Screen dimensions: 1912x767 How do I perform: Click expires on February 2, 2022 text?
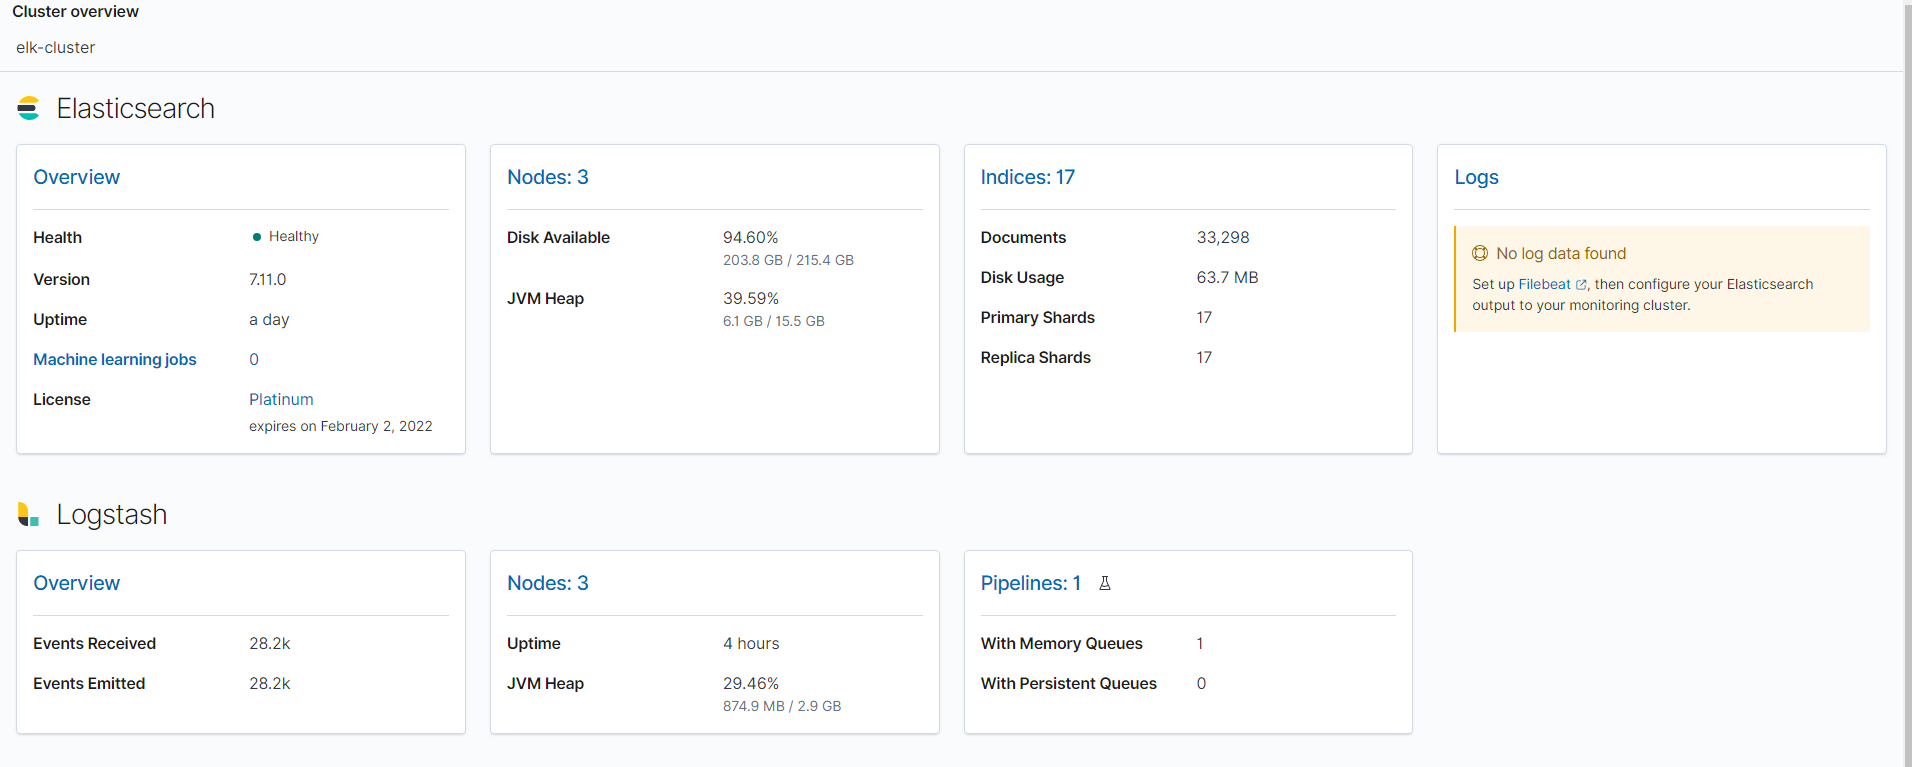pyautogui.click(x=341, y=426)
